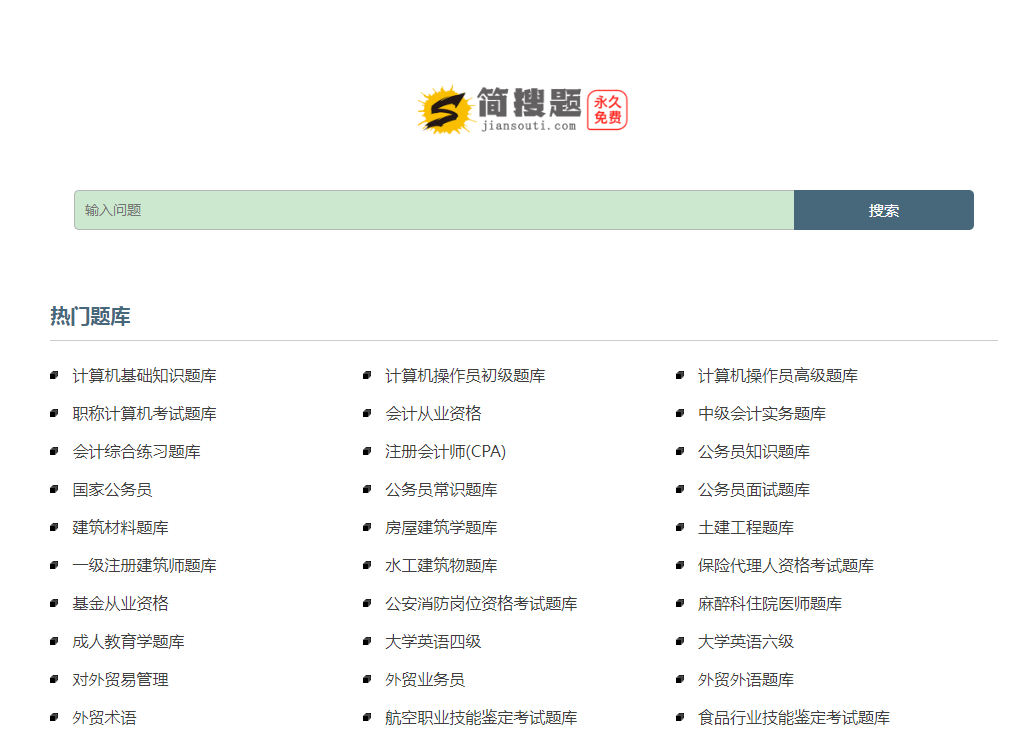The height and width of the screenshot is (736, 1028).
Task: Go to 职称计算机考试题库
Action: tap(144, 414)
